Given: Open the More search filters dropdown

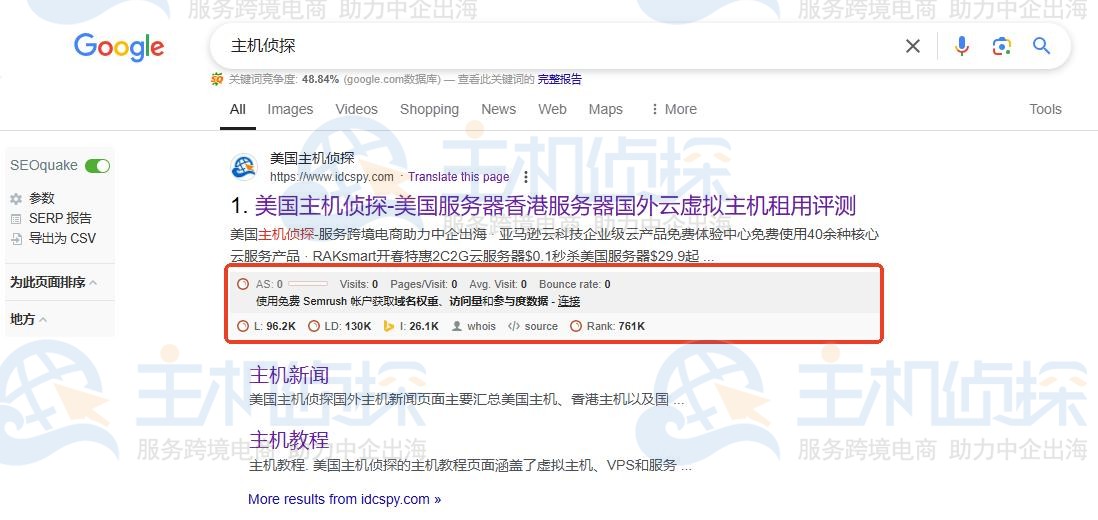Looking at the screenshot, I should (x=673, y=109).
